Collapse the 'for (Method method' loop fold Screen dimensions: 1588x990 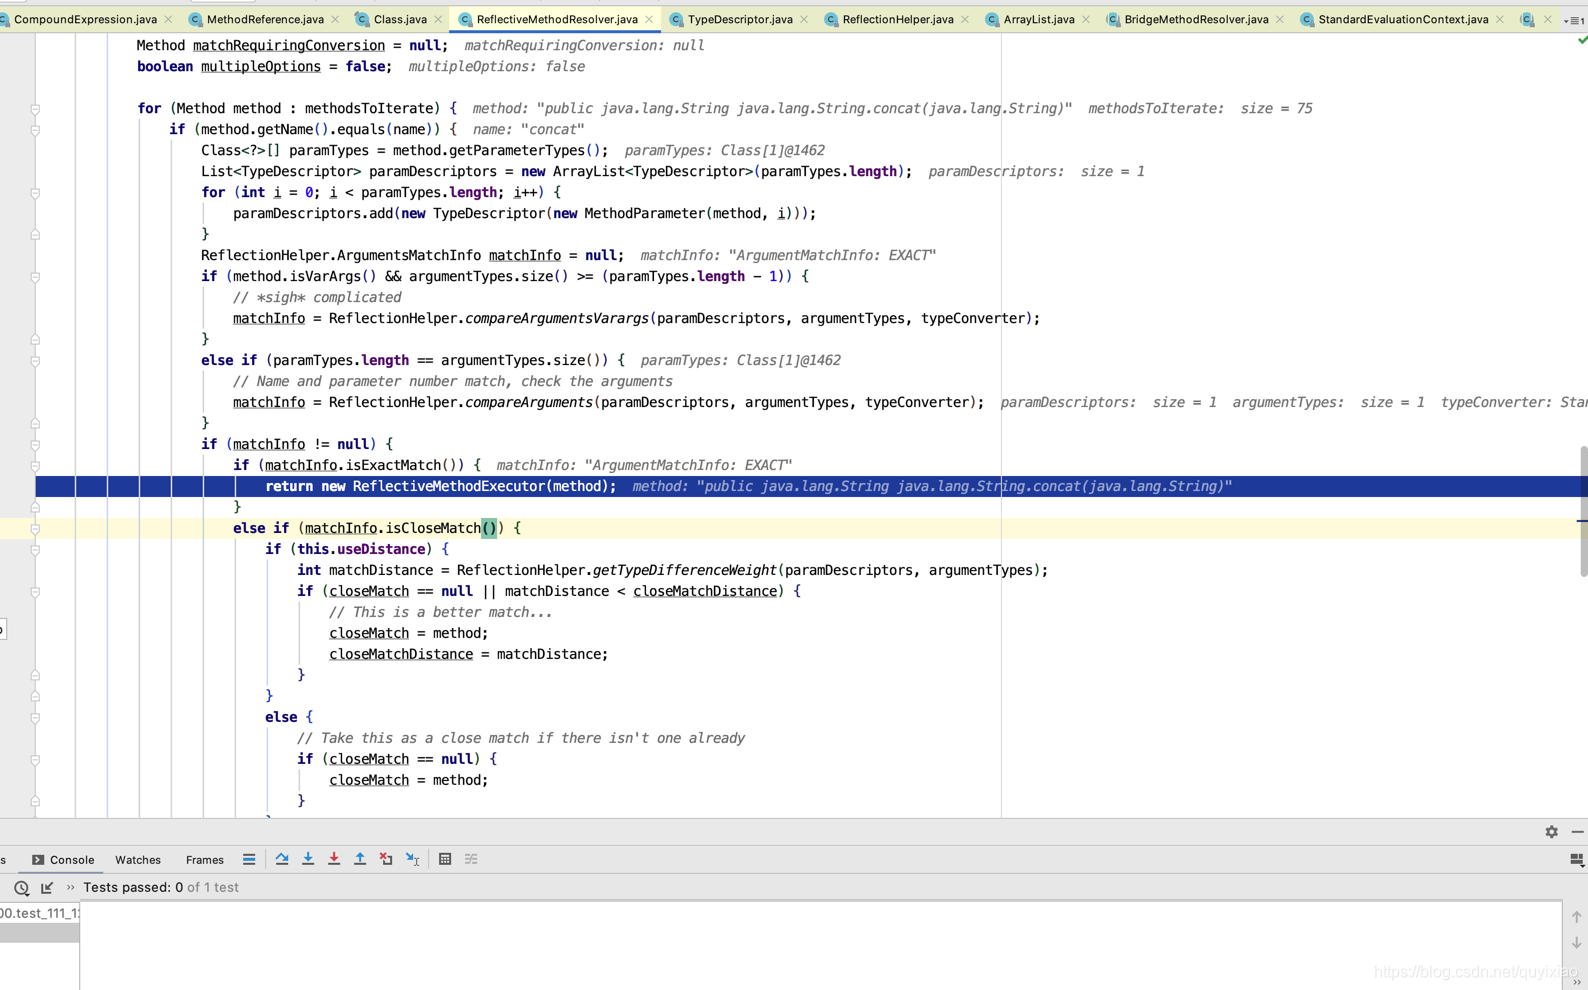click(35, 109)
